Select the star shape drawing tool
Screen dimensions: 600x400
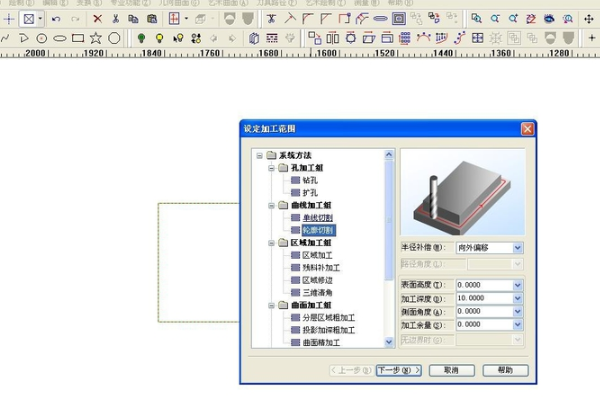tap(96, 38)
